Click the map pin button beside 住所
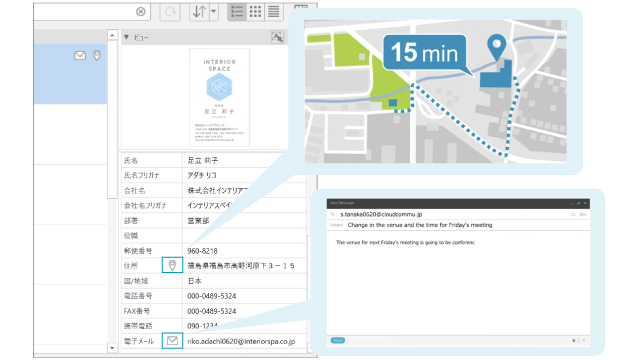 click(172, 265)
